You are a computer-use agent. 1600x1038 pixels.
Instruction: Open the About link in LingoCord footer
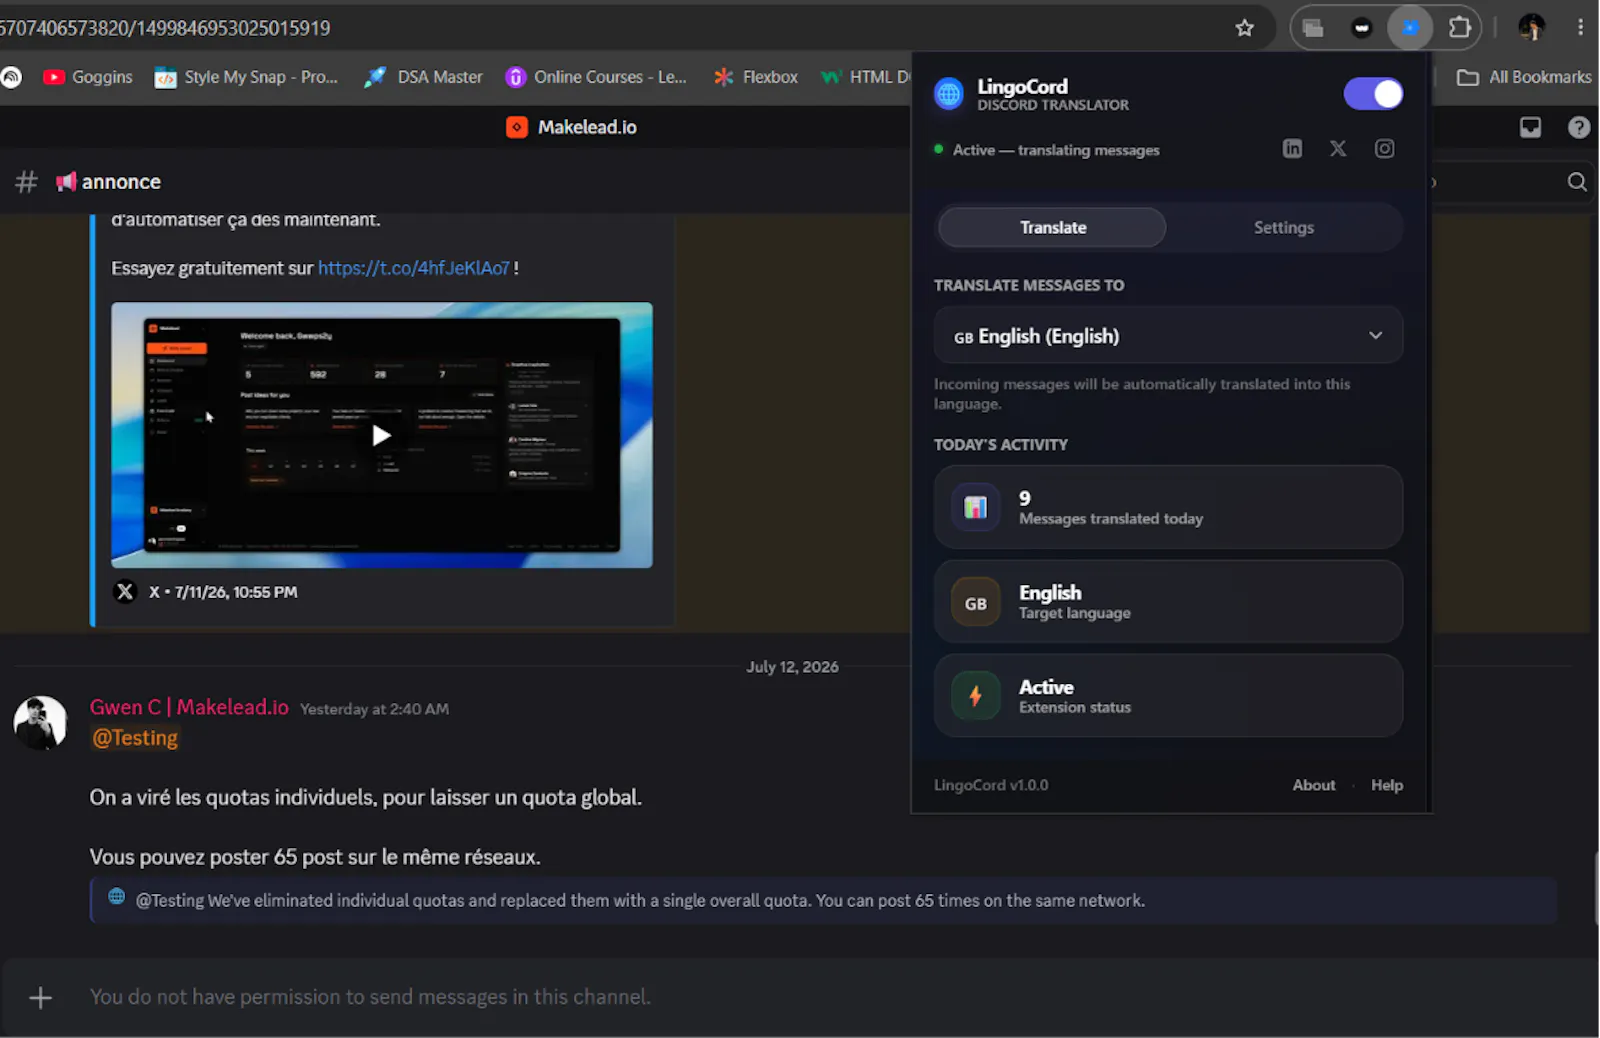(x=1313, y=785)
